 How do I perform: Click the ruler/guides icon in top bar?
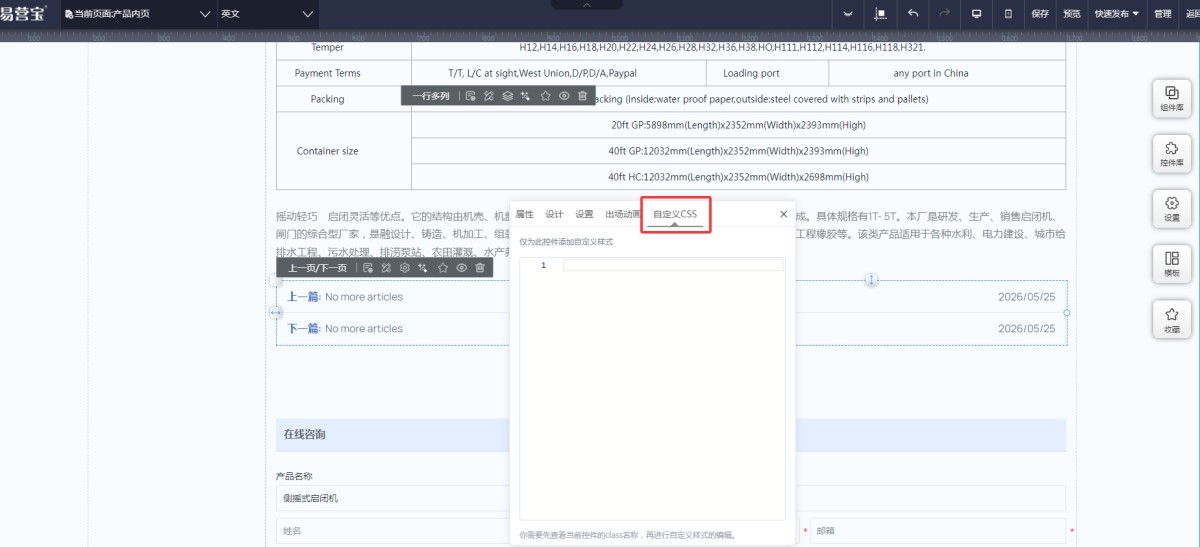pyautogui.click(x=881, y=14)
